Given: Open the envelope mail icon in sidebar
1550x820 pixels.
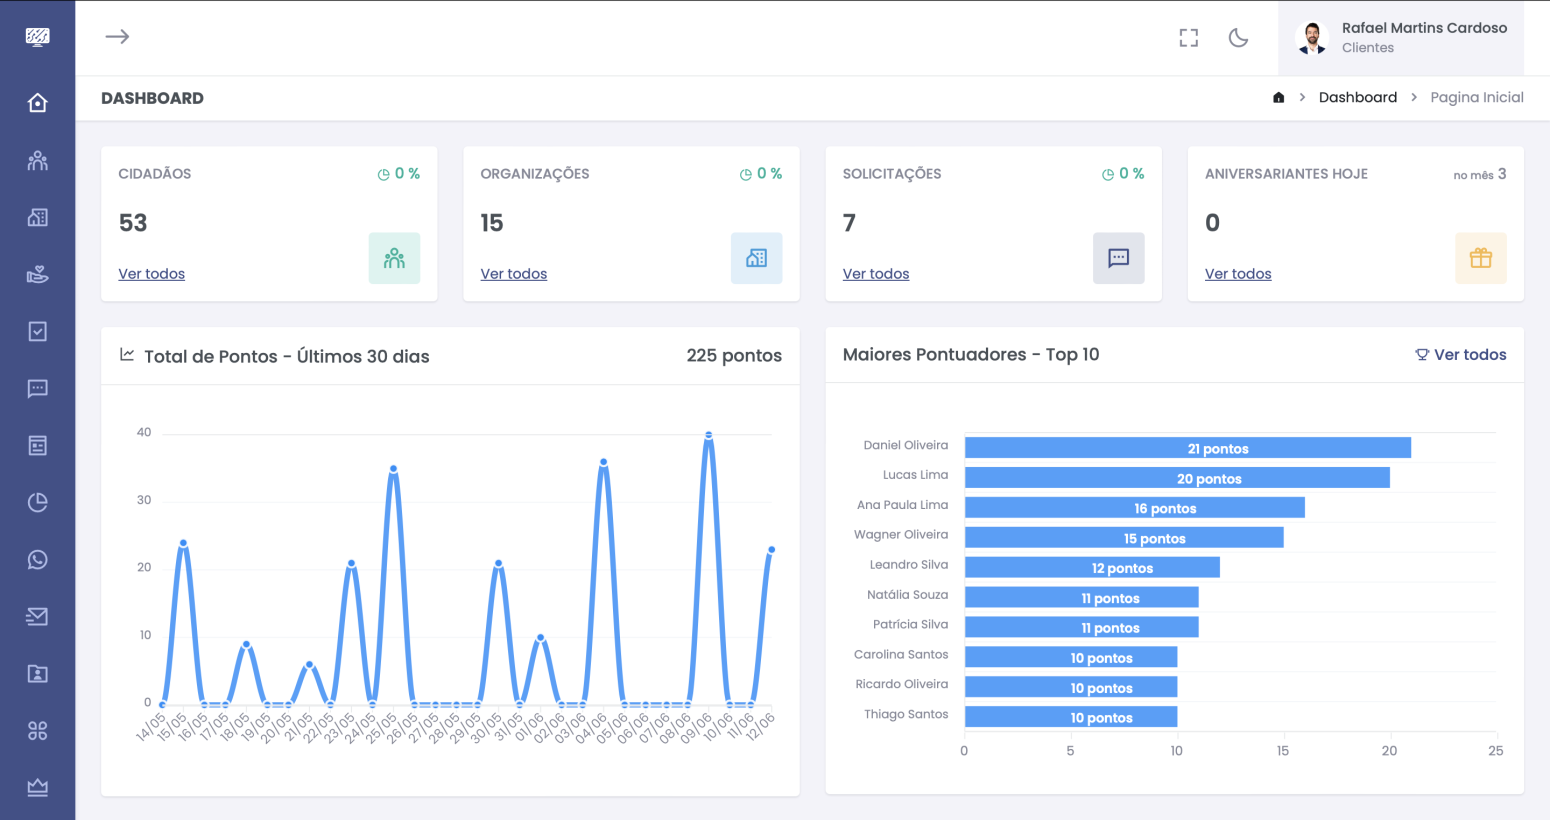Looking at the screenshot, I should 37,616.
